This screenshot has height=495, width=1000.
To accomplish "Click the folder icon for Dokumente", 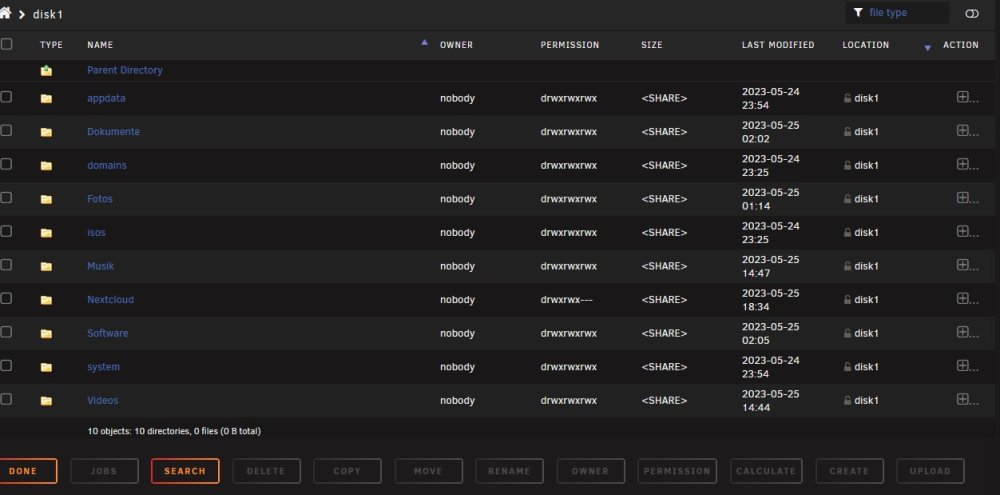I will click(x=46, y=132).
